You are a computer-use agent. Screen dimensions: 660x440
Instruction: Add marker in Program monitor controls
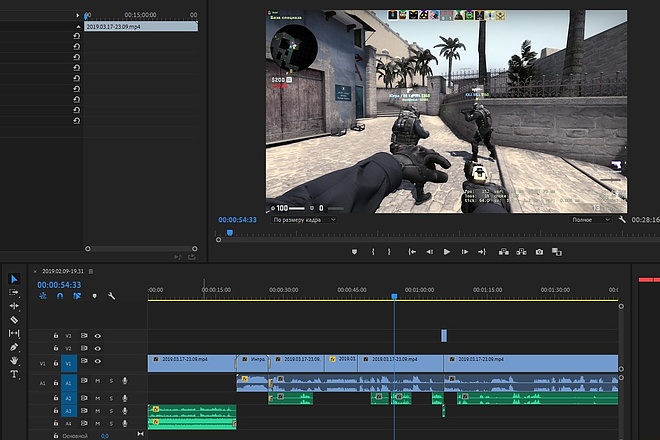(x=354, y=252)
